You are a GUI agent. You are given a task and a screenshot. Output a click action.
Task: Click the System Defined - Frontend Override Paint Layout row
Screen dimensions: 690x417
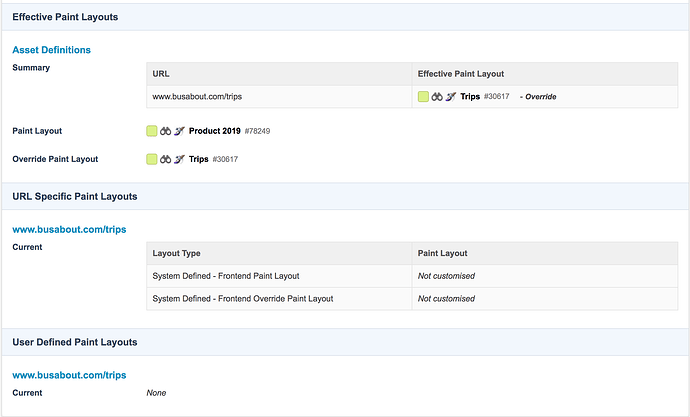(242, 299)
